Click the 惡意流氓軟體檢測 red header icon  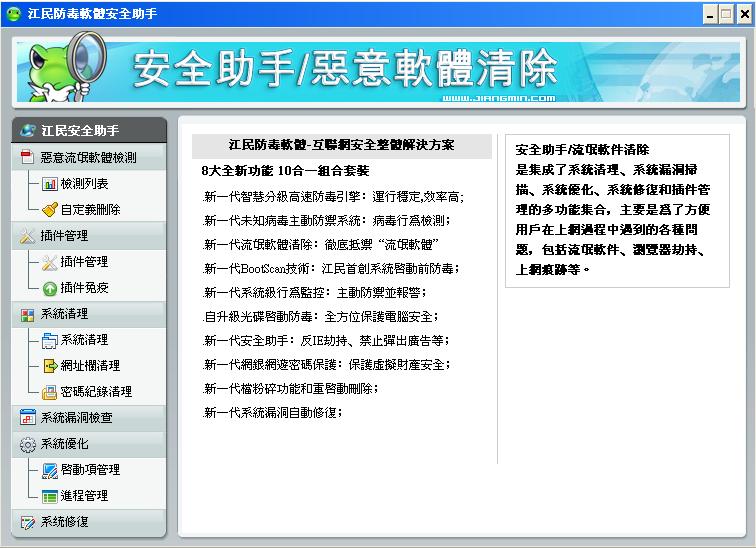(27, 158)
